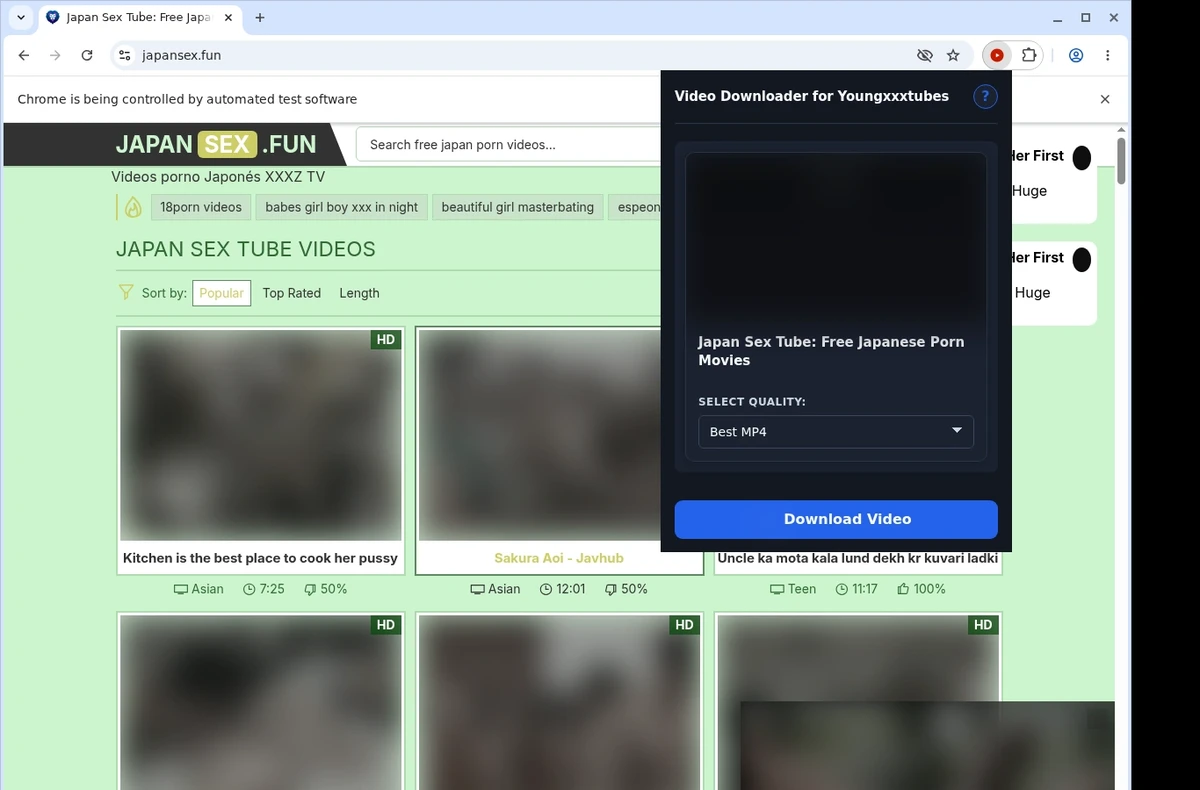
Task: Select the 18porn videos tag
Action: [201, 207]
